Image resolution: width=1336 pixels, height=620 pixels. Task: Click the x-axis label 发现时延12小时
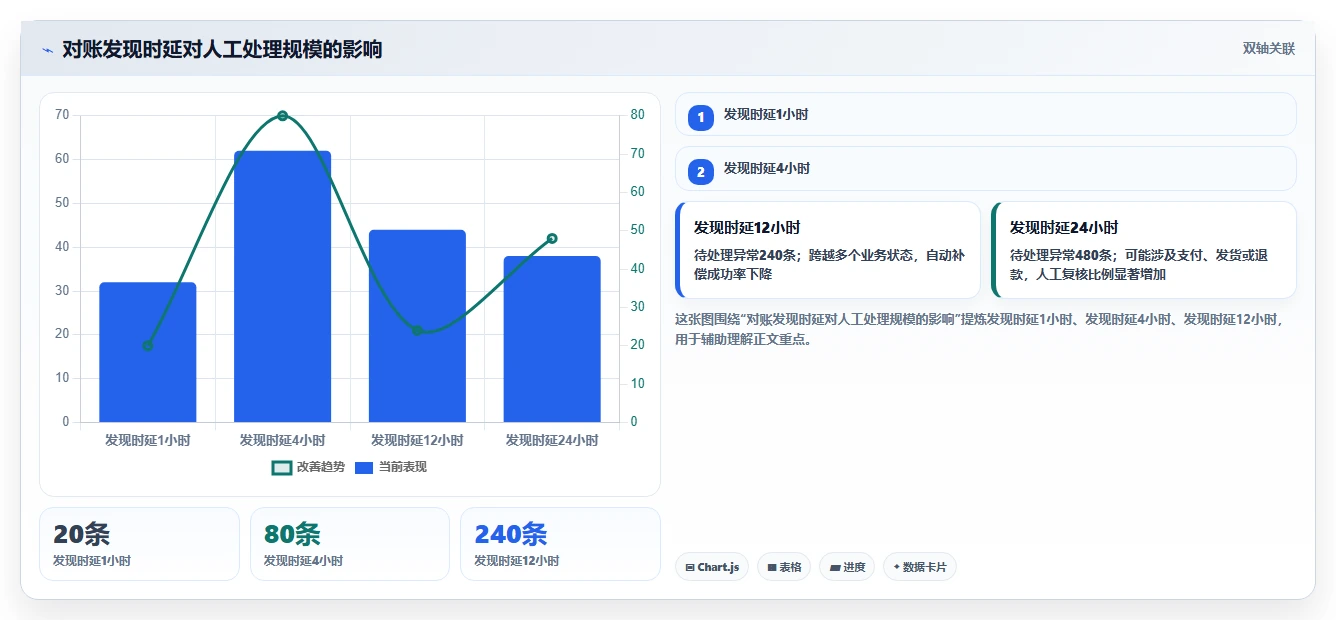click(417, 440)
